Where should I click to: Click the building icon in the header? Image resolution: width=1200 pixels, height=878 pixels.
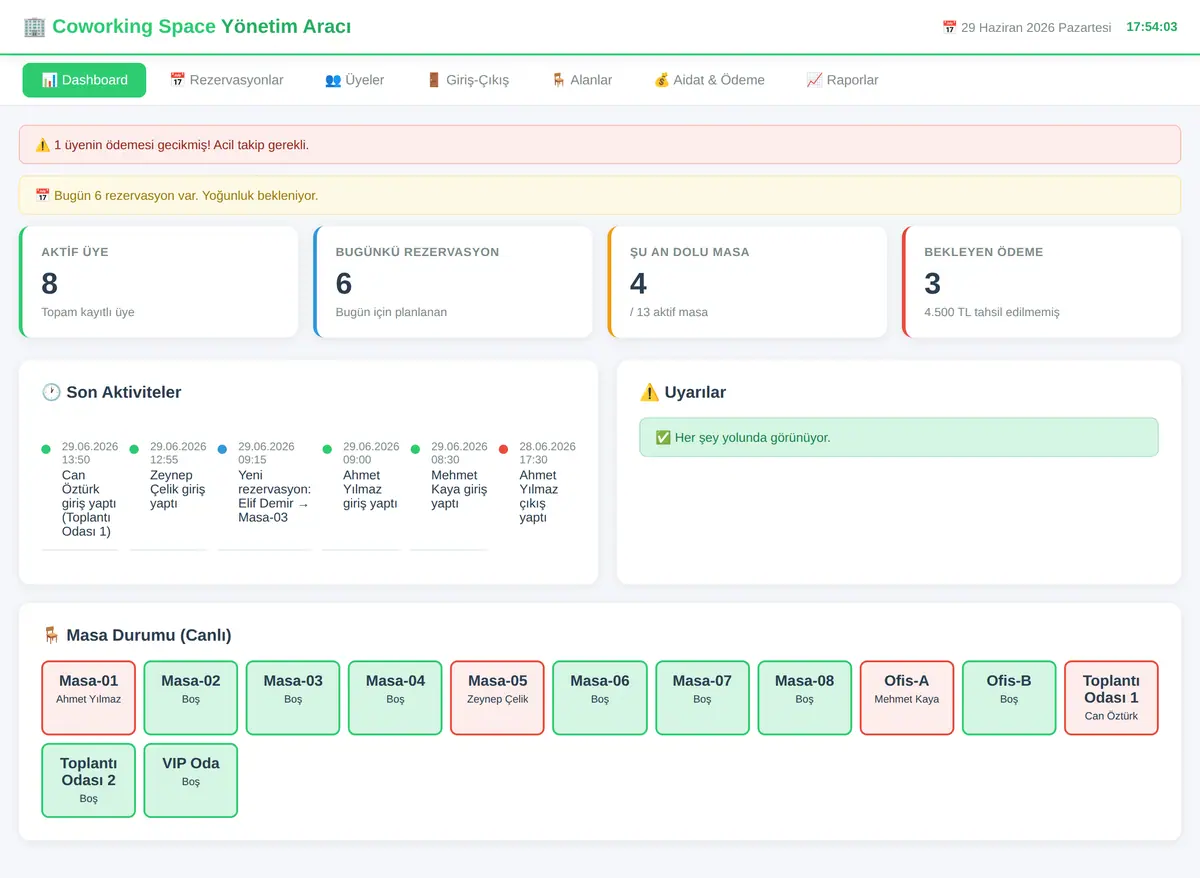click(34, 27)
